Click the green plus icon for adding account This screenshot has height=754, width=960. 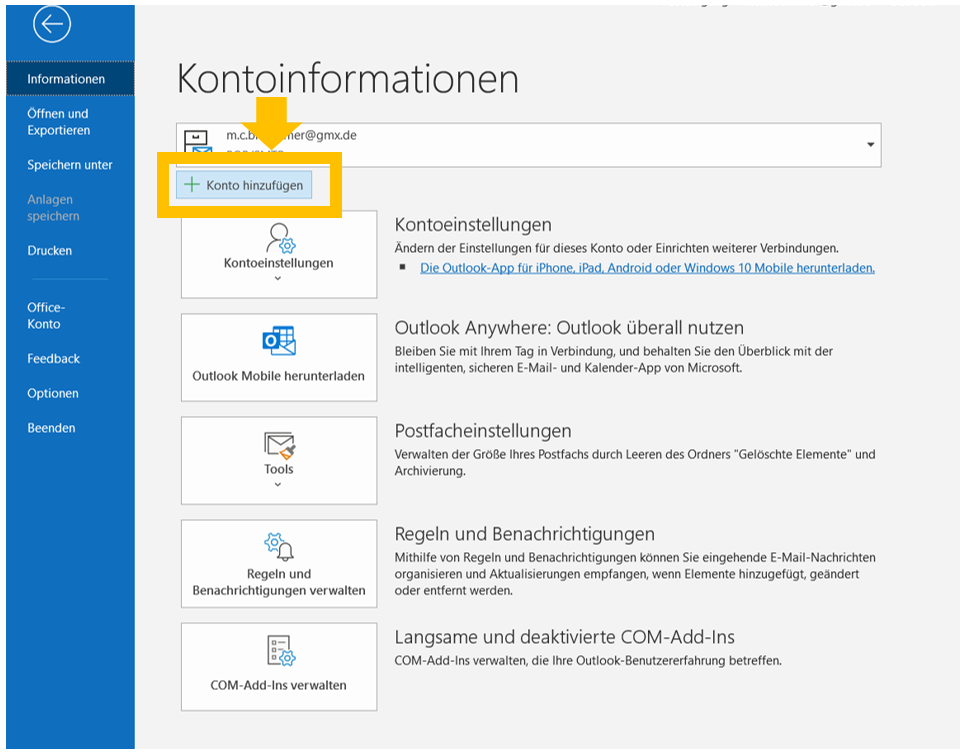[x=192, y=184]
